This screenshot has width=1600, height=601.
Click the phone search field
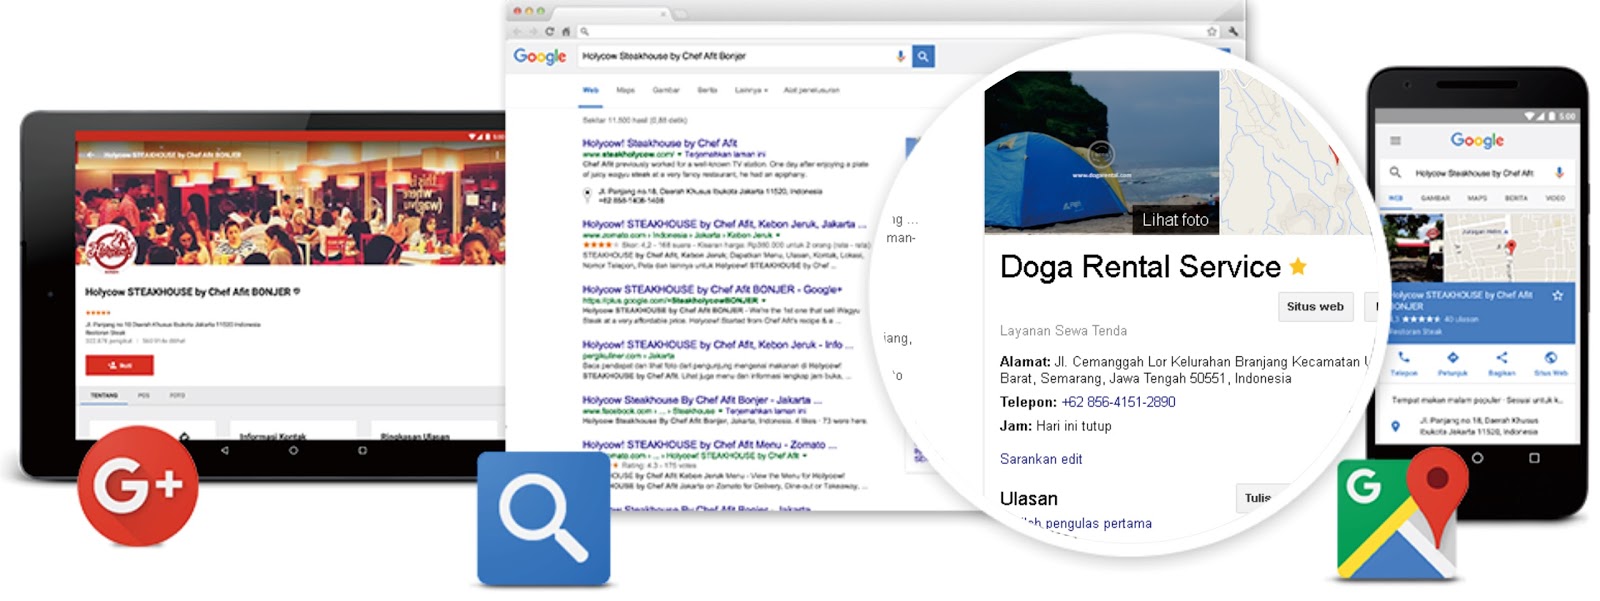click(x=1478, y=173)
